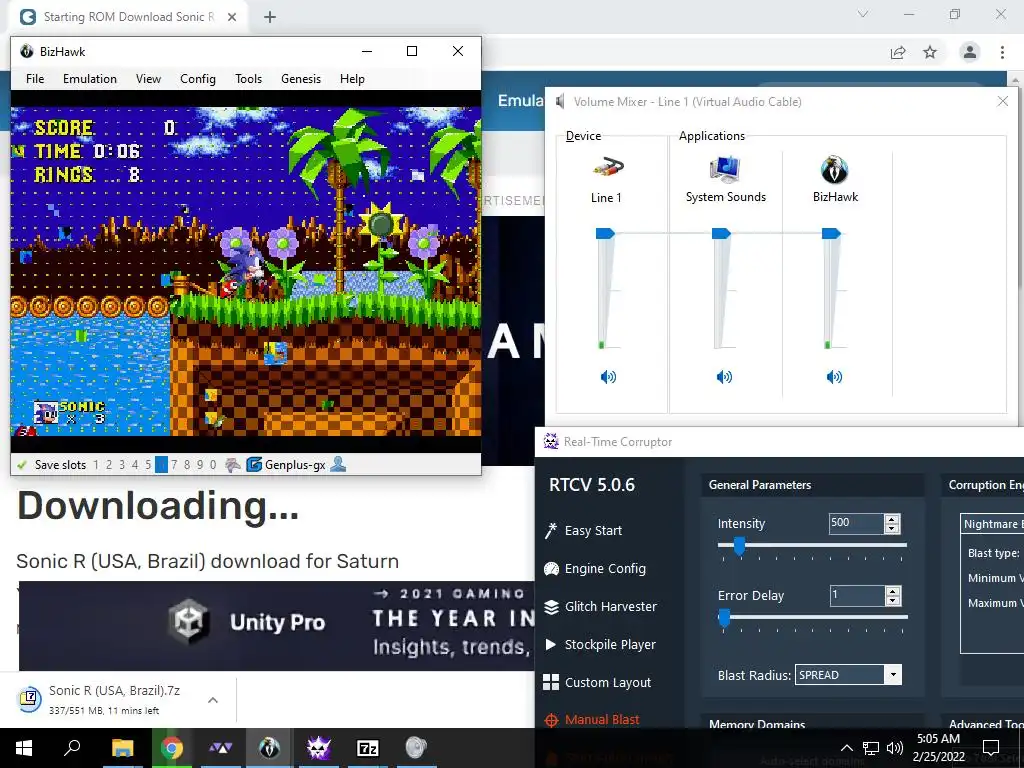
Task: Show hidden system tray icons
Action: coord(846,748)
